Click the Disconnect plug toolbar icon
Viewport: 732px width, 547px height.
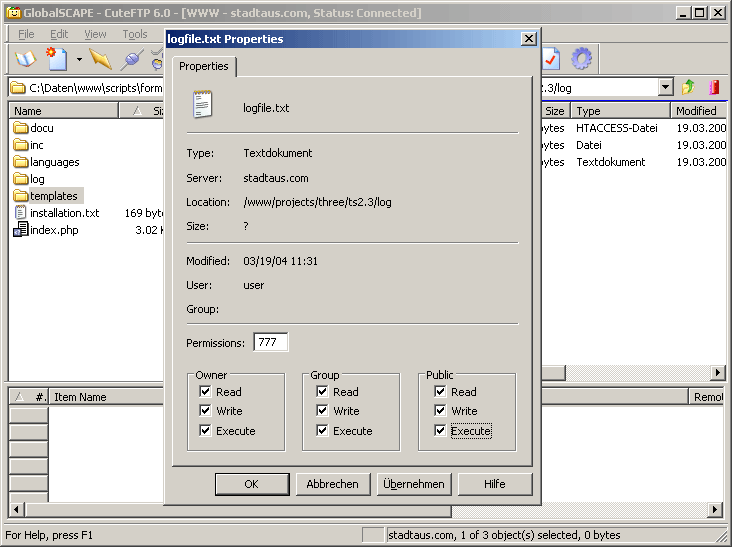pyautogui.click(x=132, y=59)
